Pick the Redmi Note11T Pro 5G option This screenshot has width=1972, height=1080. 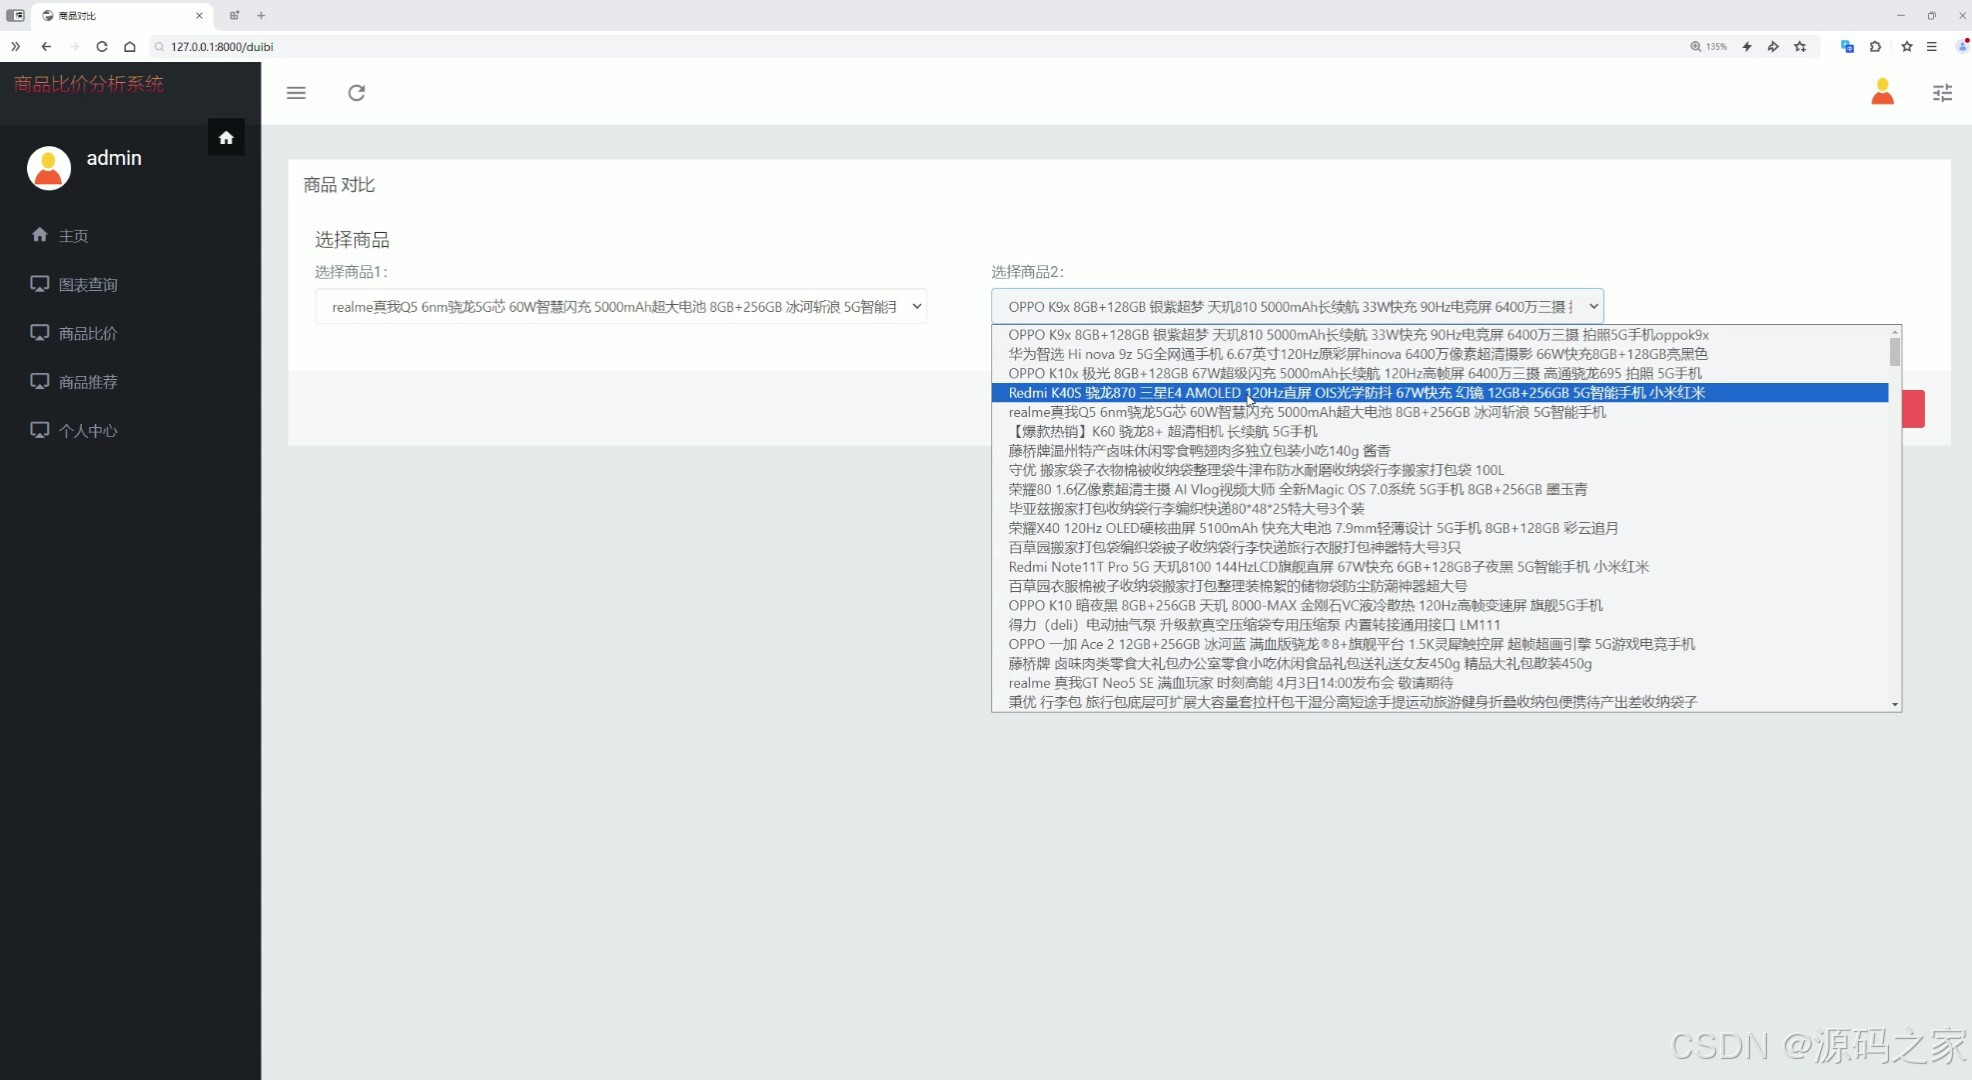(x=1440, y=567)
